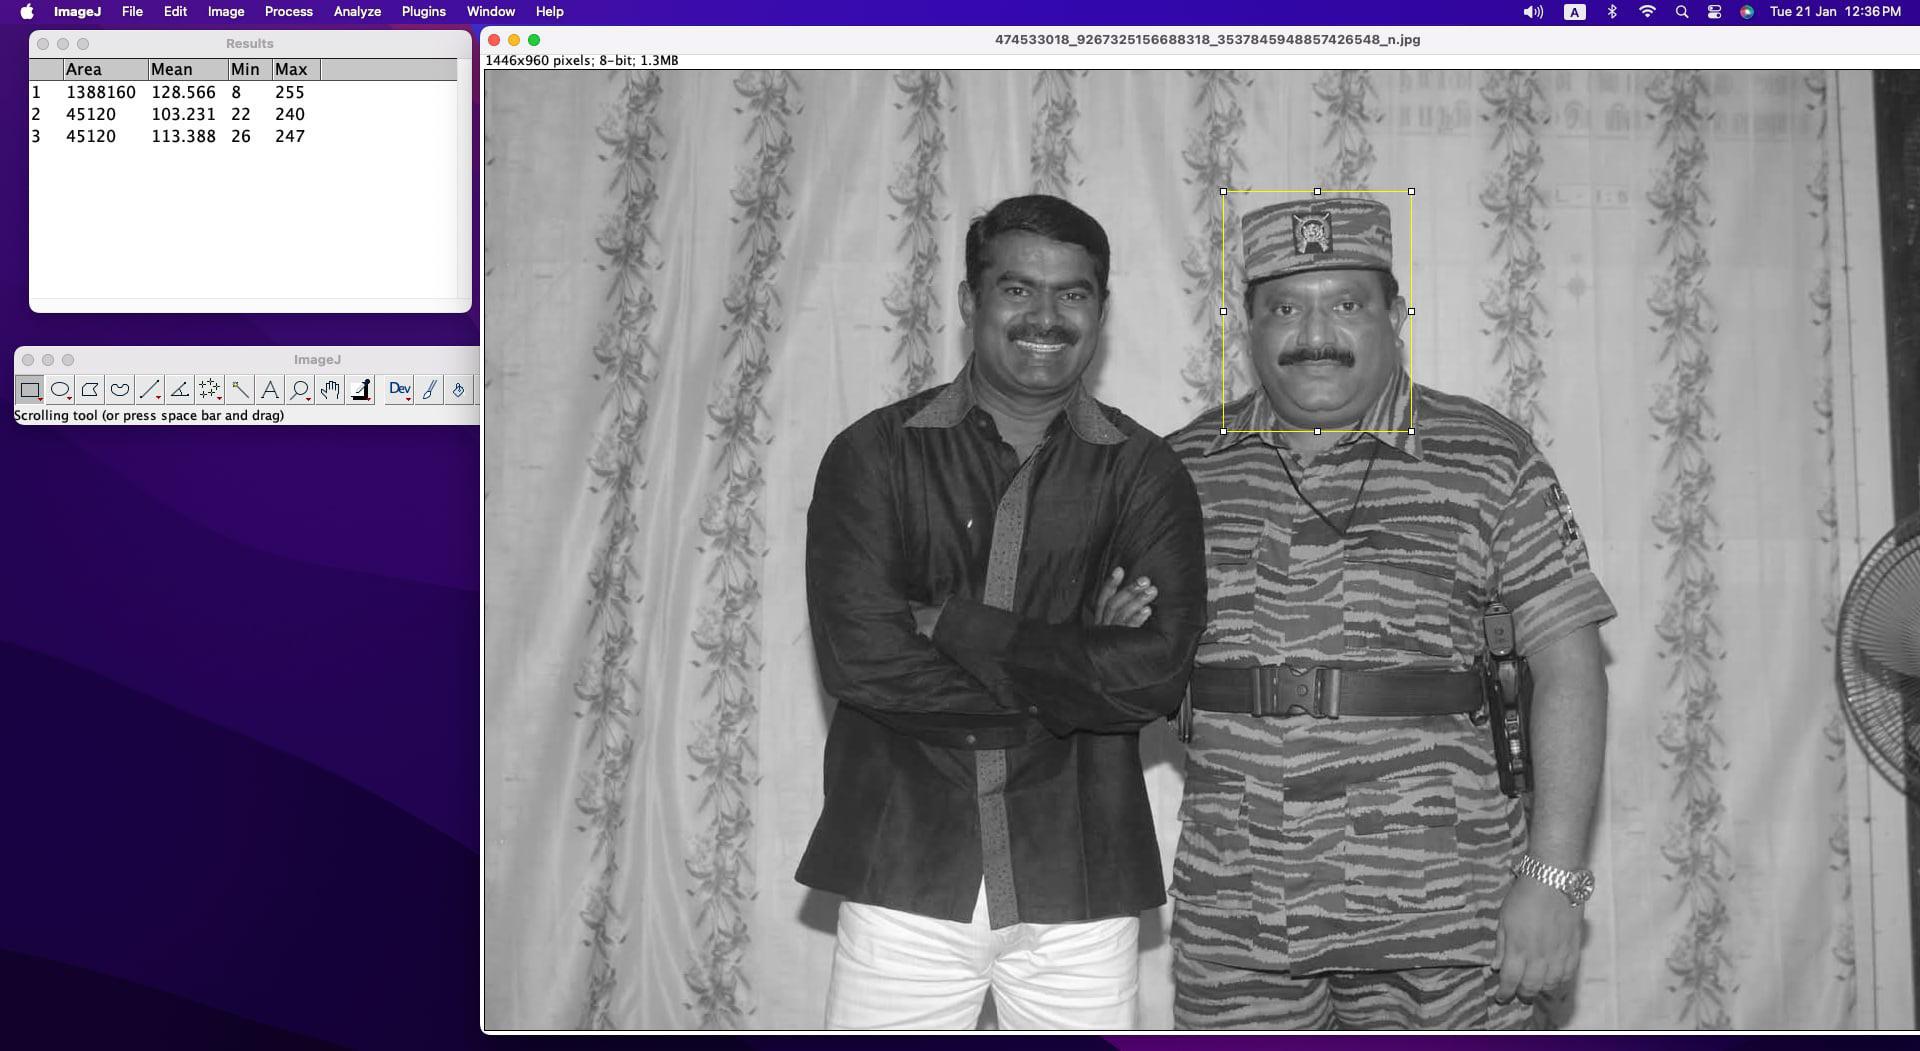The width and height of the screenshot is (1920, 1051).
Task: Open the Process menu
Action: tap(288, 12)
